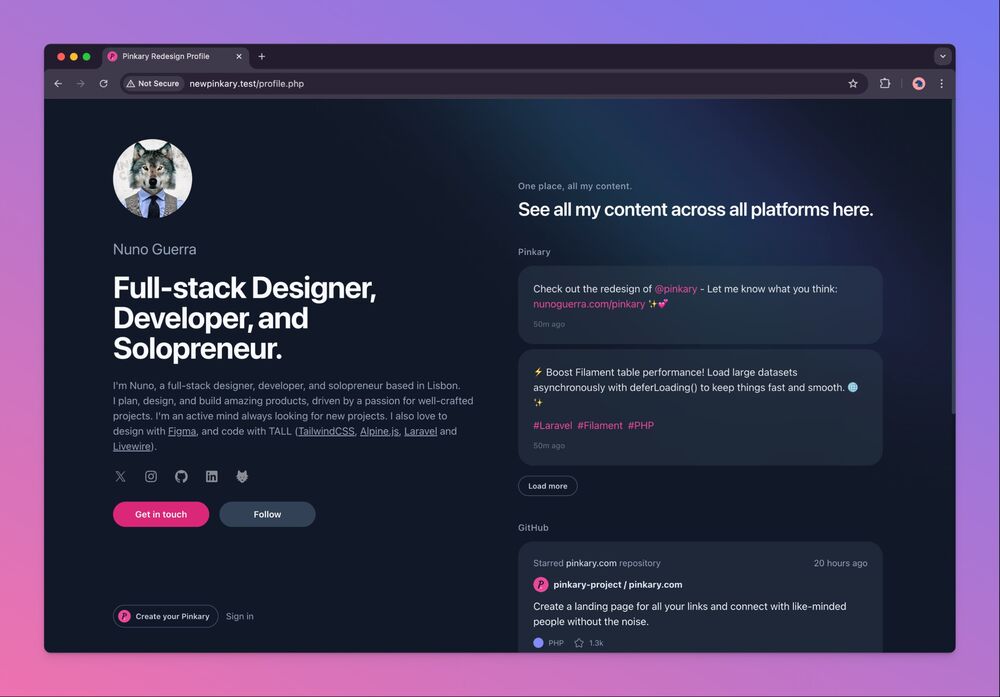Click the 'Starred pinkary.com repository' text
The height and width of the screenshot is (697, 1000).
tap(597, 563)
